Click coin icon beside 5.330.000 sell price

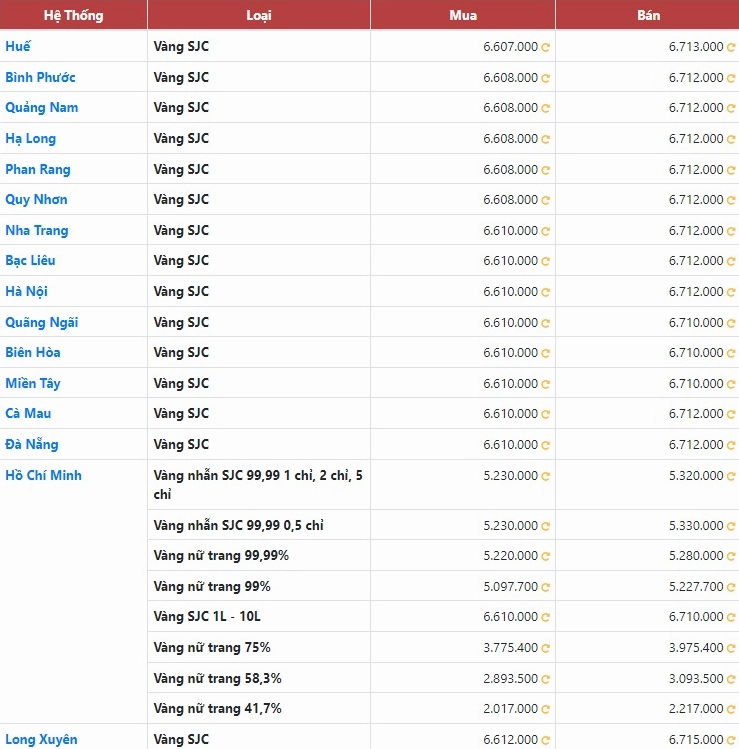tap(731, 526)
